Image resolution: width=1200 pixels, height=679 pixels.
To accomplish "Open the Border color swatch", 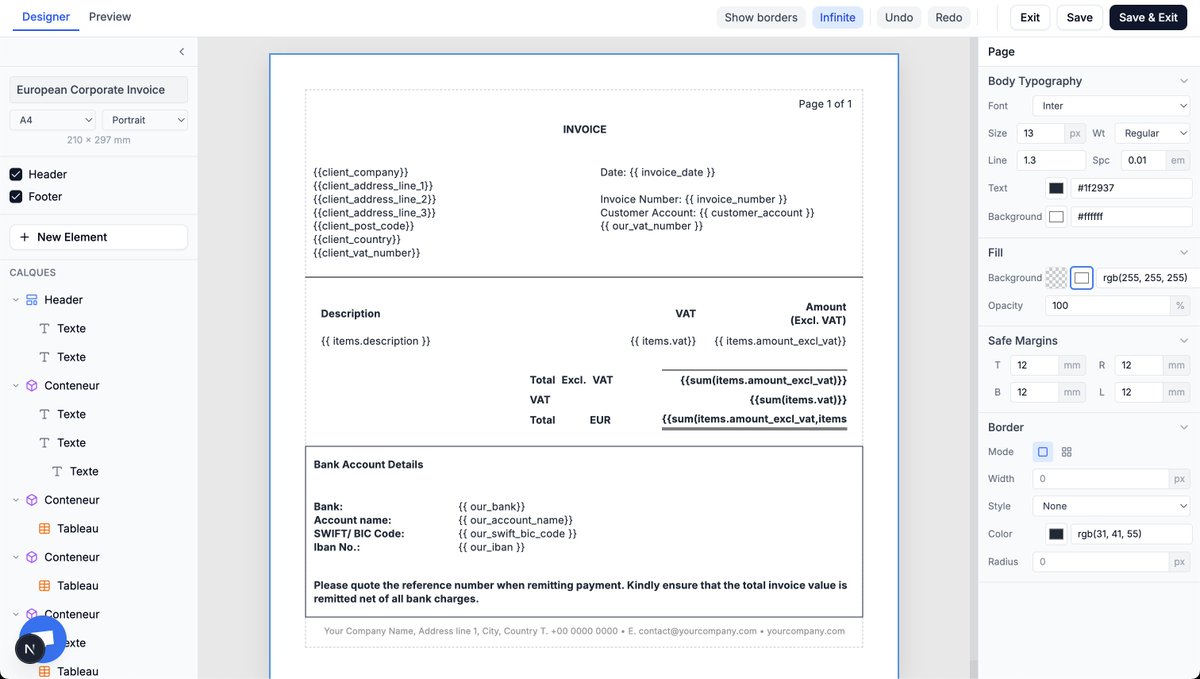I will tap(1056, 534).
